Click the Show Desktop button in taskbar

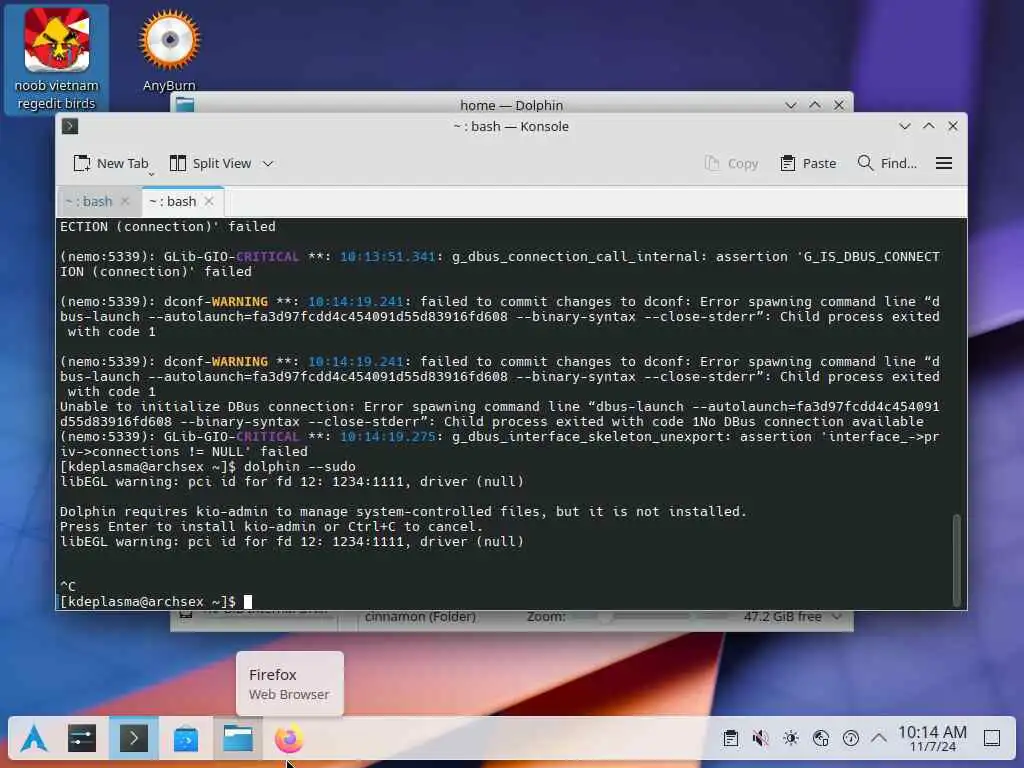tap(992, 739)
